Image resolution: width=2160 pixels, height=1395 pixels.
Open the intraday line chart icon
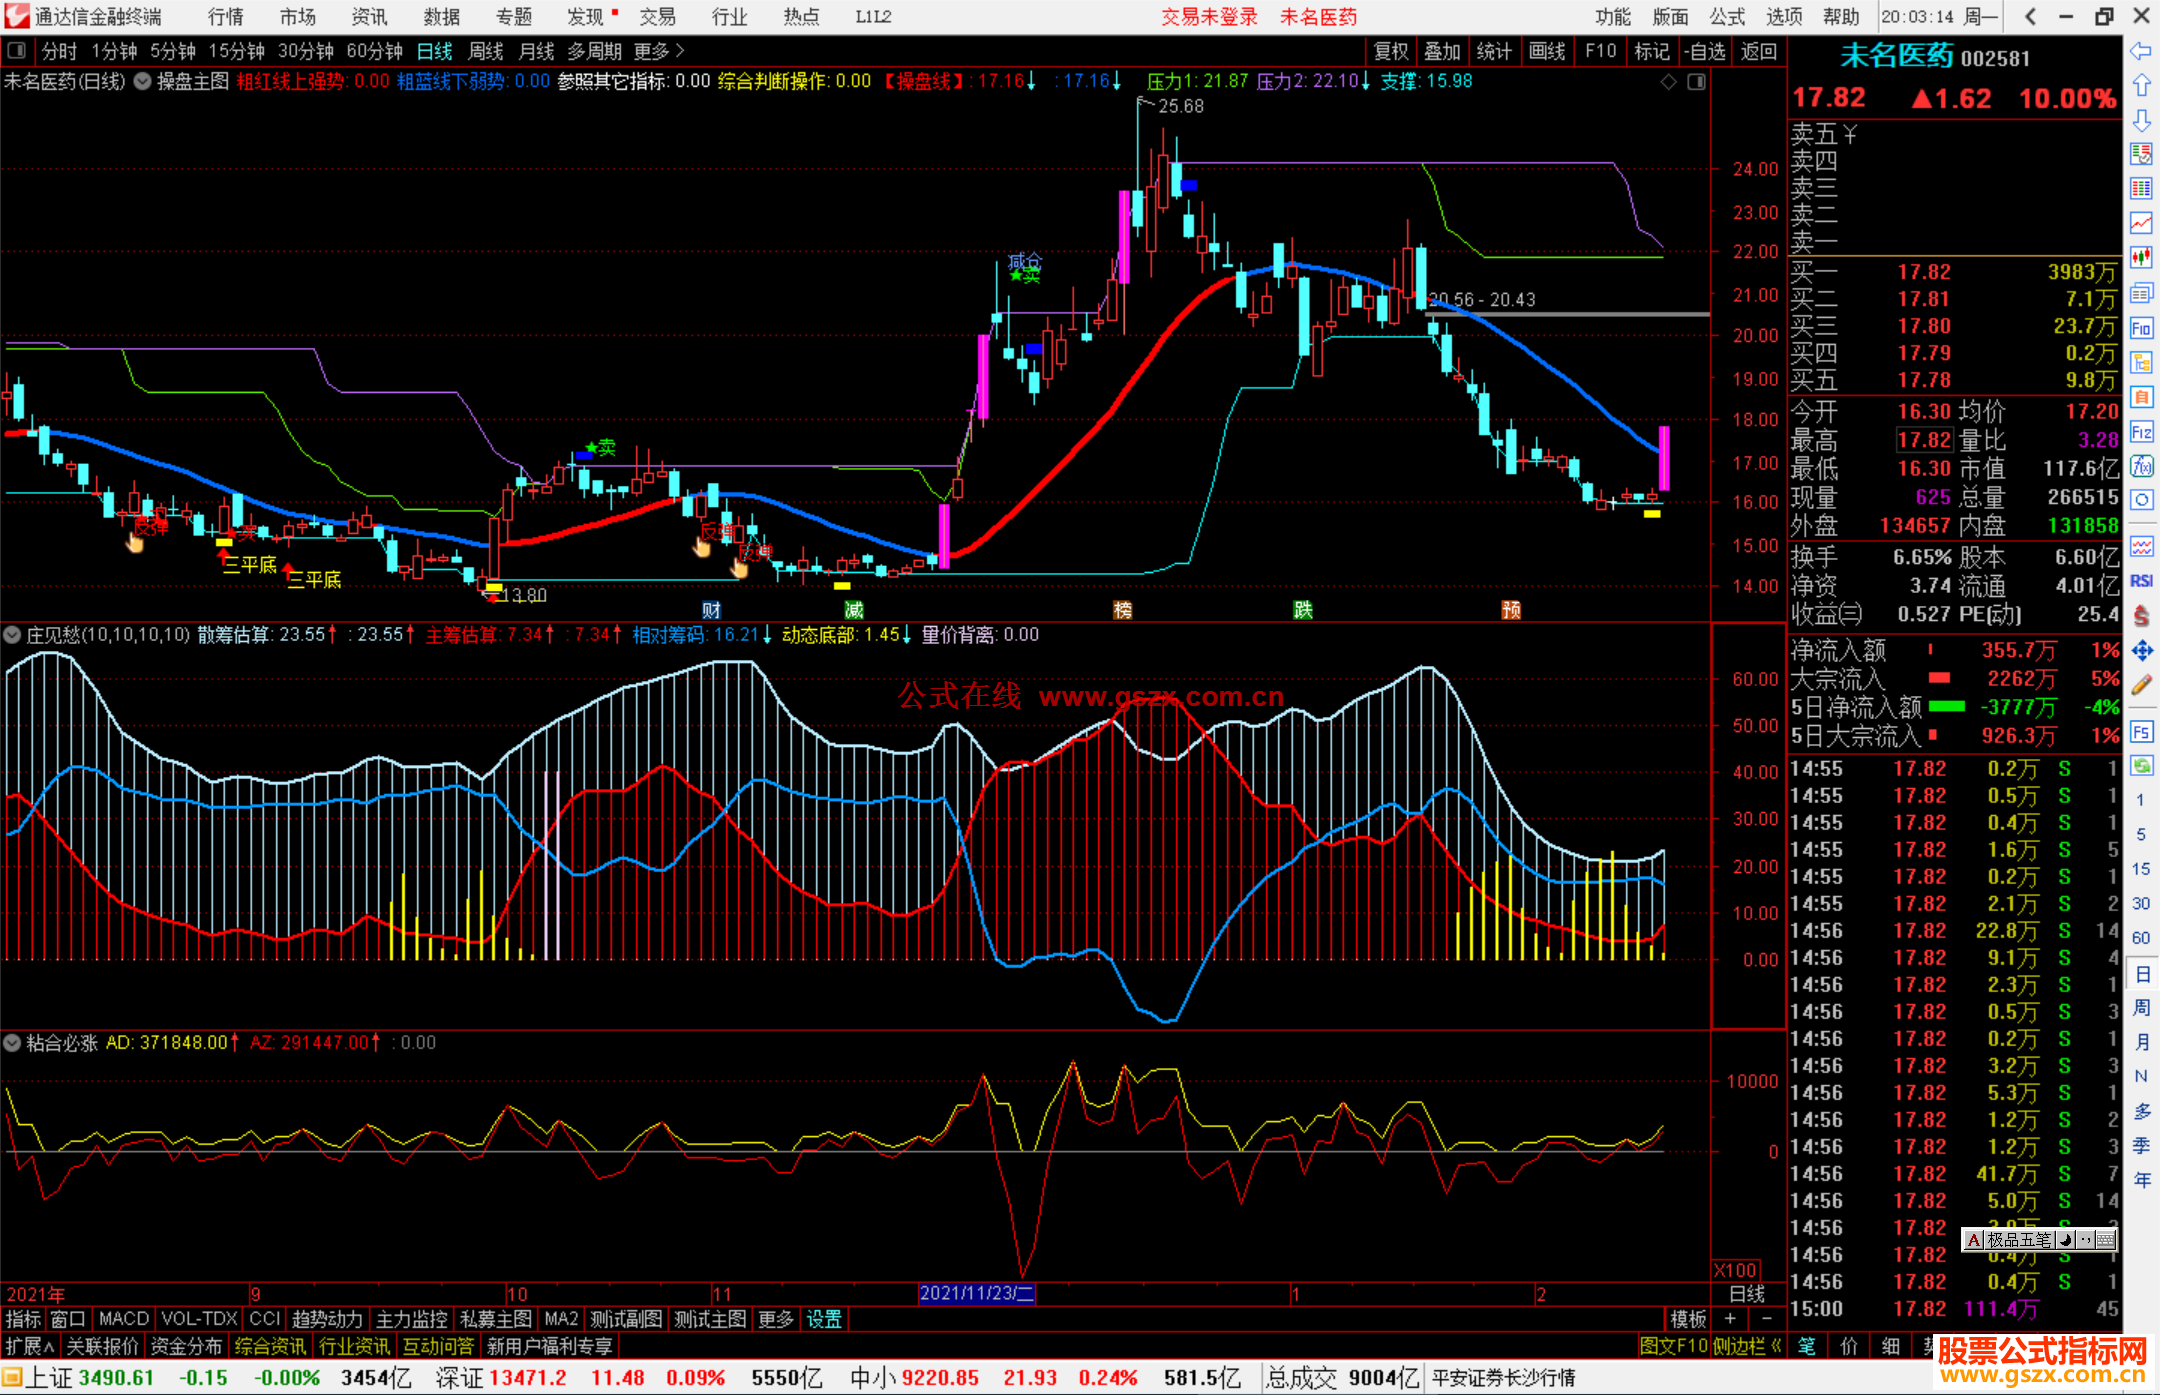click(x=2141, y=223)
